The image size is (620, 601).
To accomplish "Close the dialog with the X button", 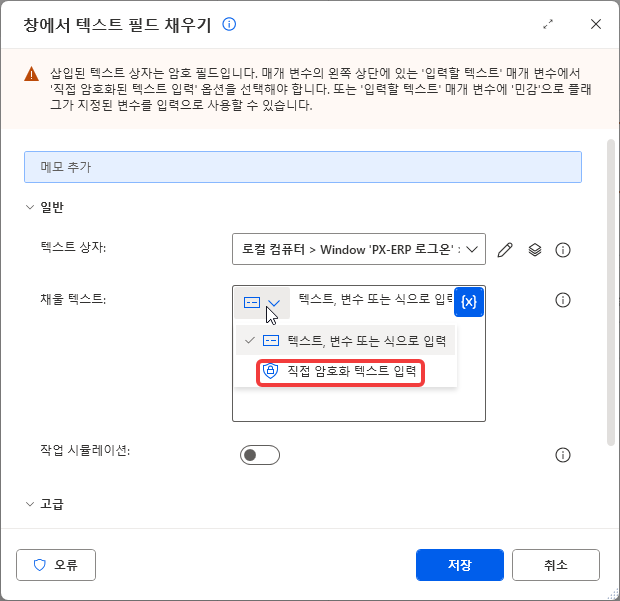I will [596, 24].
